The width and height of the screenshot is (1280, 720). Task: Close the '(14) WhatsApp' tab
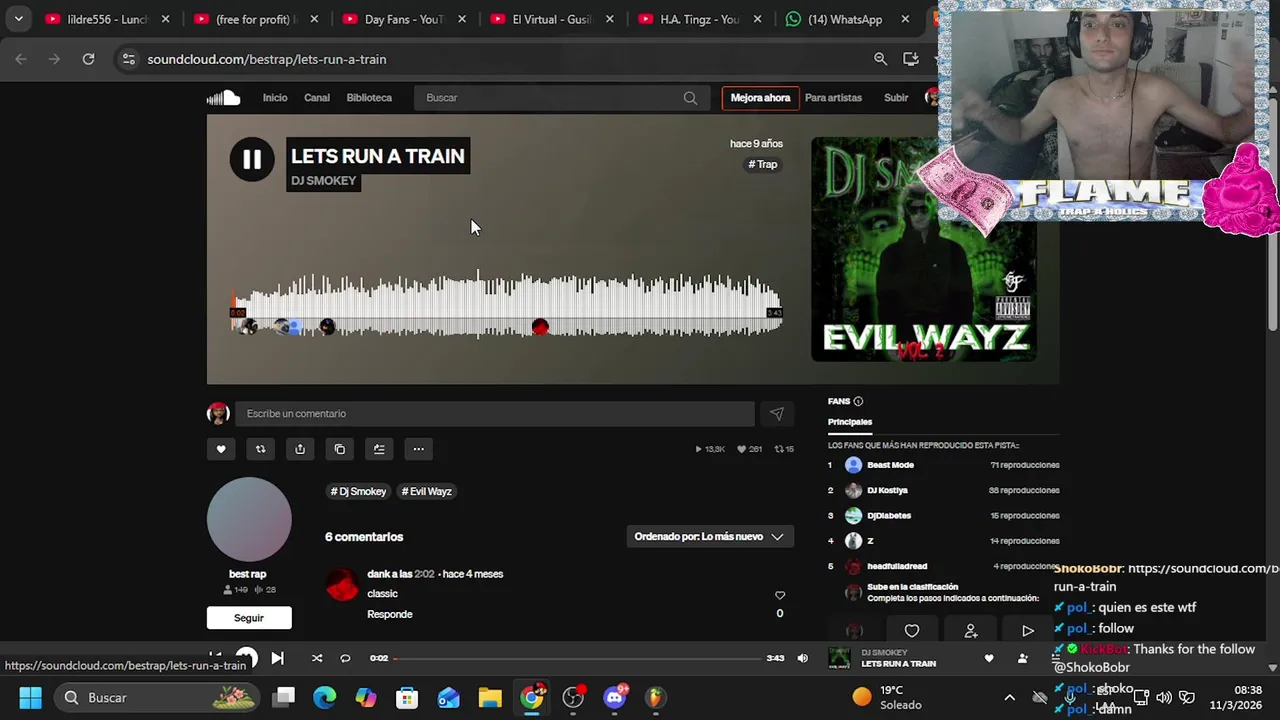[x=905, y=19]
